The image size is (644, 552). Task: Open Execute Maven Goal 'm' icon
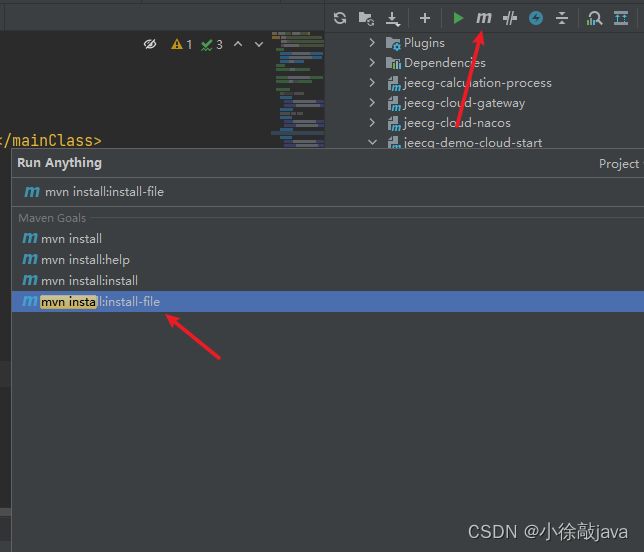484,18
